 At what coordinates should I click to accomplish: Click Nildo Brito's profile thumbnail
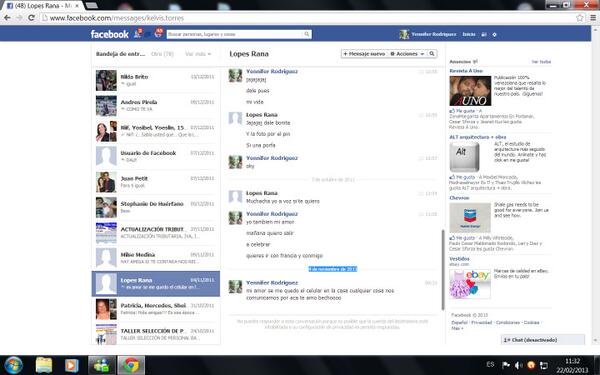106,80
